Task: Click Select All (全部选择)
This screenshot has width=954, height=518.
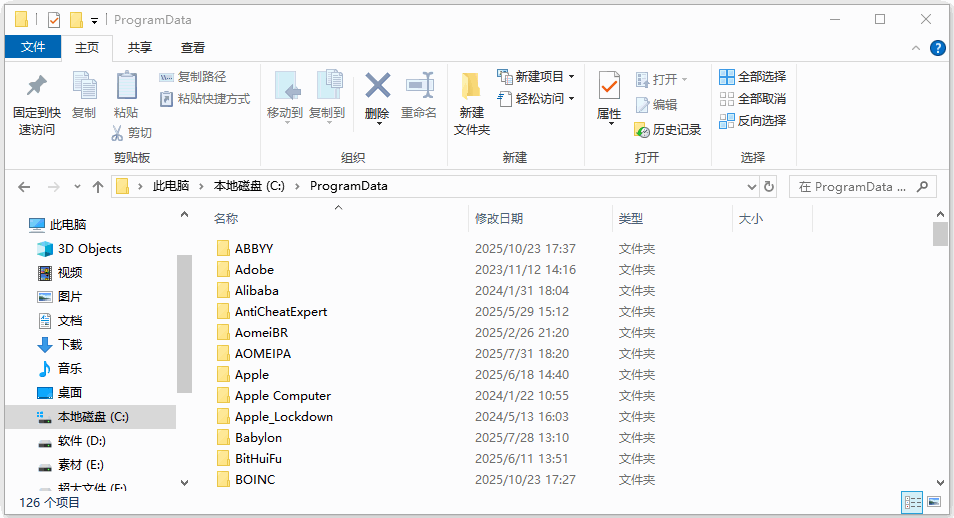Action: click(x=753, y=77)
